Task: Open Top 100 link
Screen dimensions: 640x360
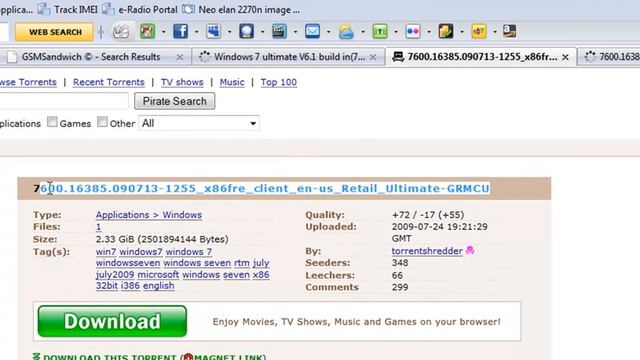Action: (279, 82)
